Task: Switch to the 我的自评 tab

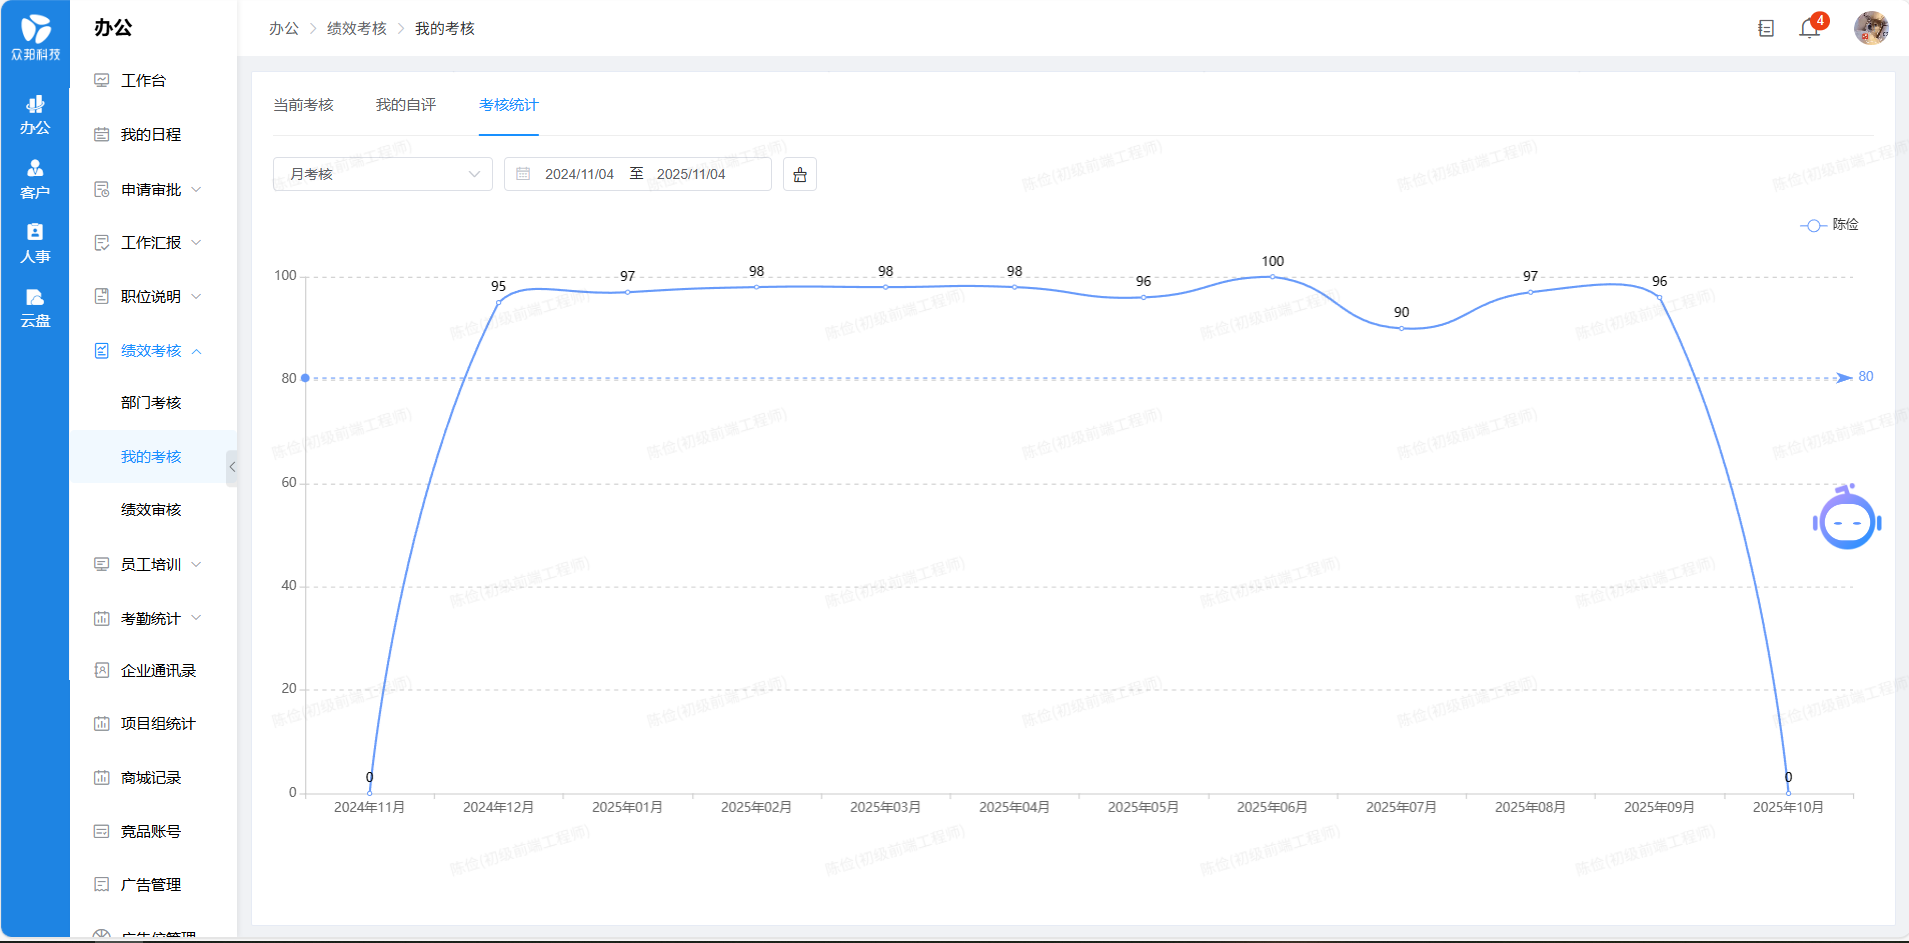Action: [405, 105]
